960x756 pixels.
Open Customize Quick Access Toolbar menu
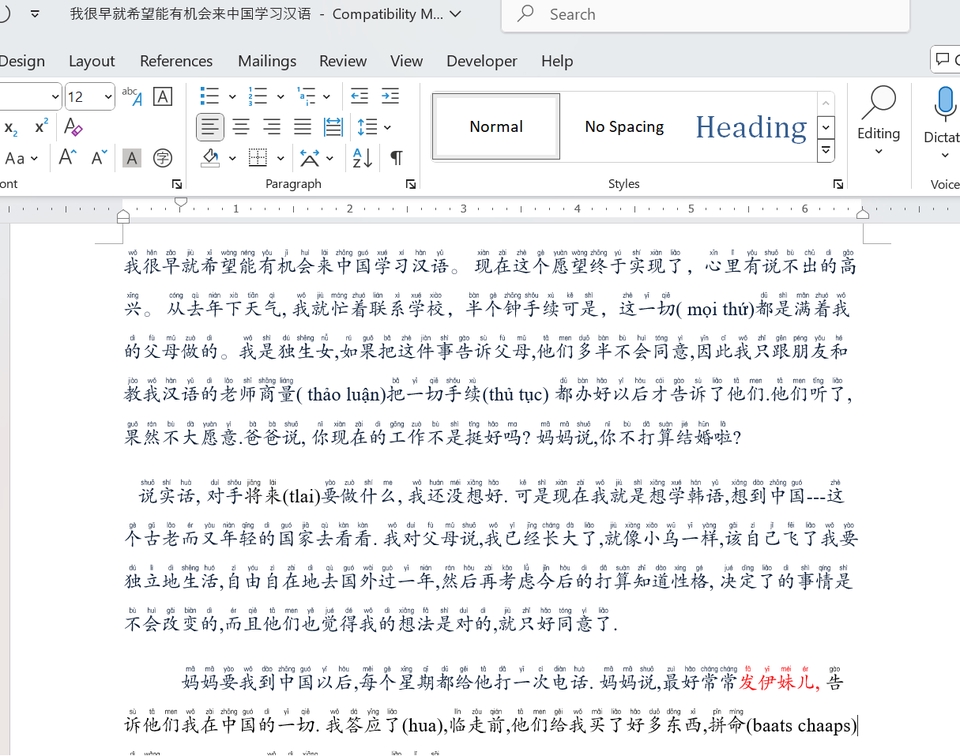click(35, 13)
